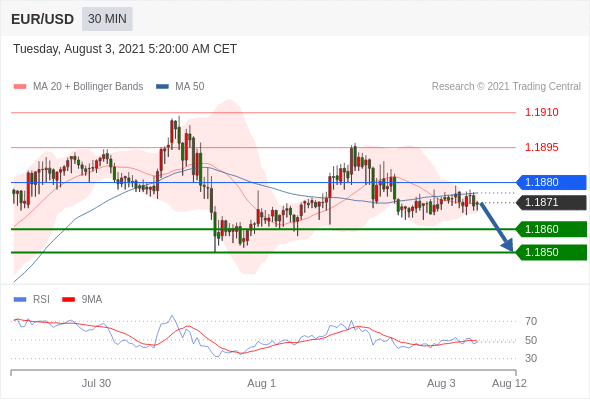Select the Jul 30 date marker
The width and height of the screenshot is (590, 400).
(96, 383)
